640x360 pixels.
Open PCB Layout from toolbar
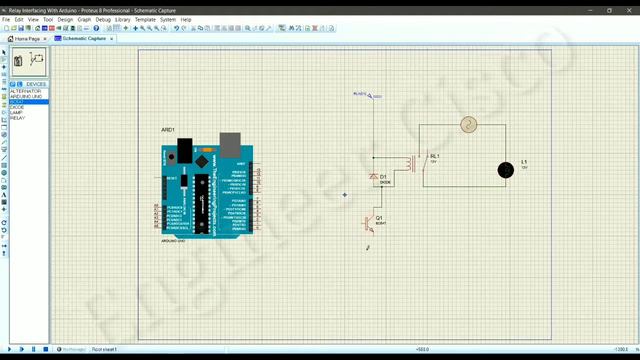coord(52,28)
